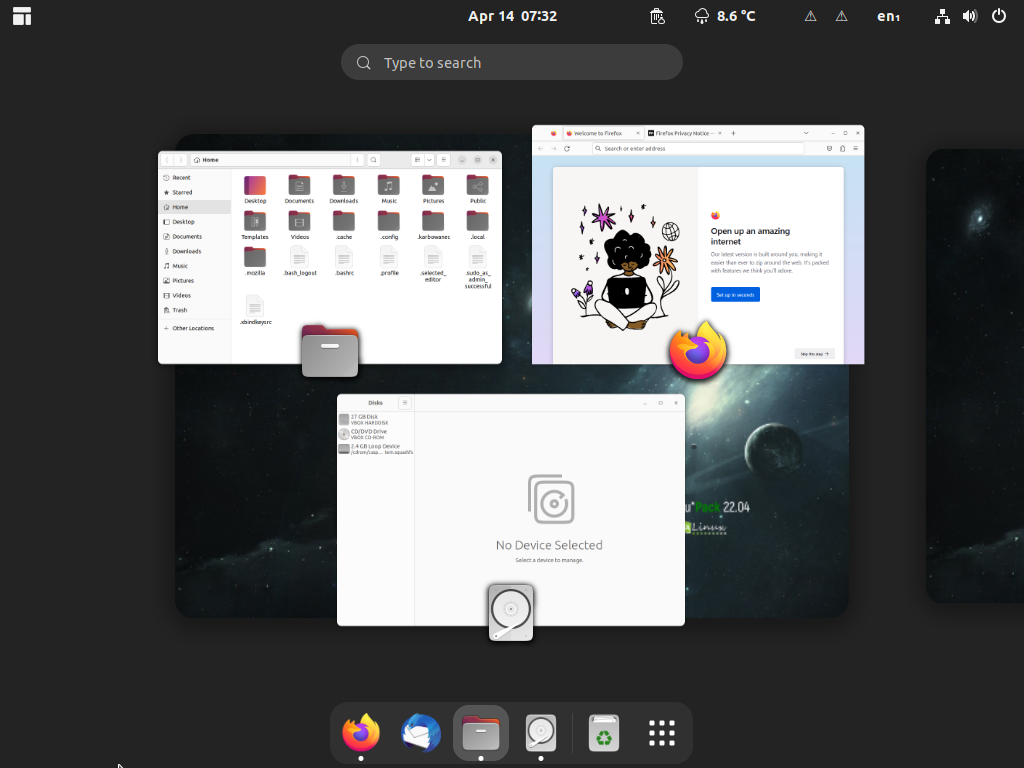Open the Public folder in Files
The image size is (1024, 768).
pos(477,189)
